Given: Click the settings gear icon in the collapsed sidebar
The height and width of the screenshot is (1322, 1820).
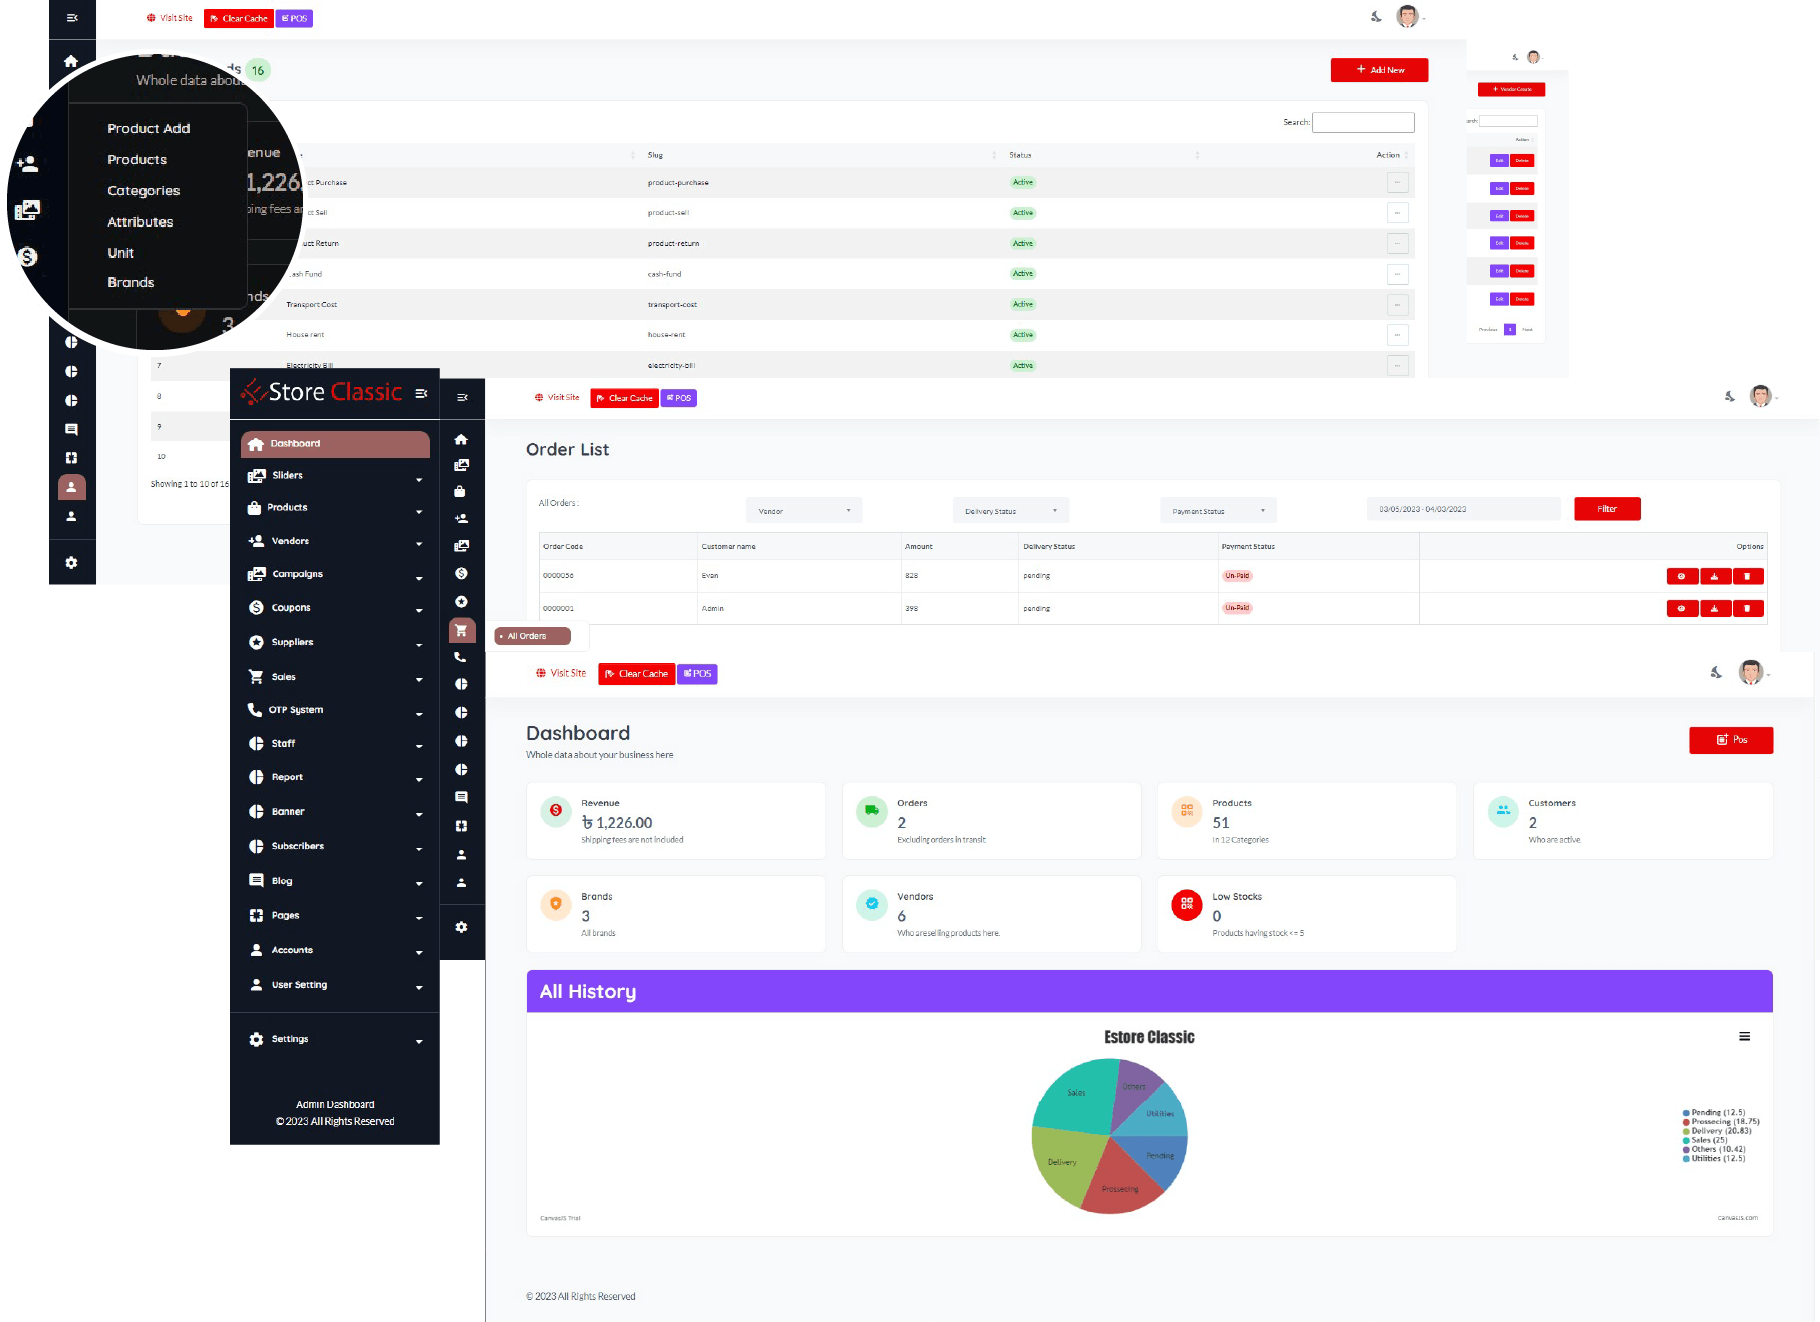Looking at the screenshot, I should [461, 927].
